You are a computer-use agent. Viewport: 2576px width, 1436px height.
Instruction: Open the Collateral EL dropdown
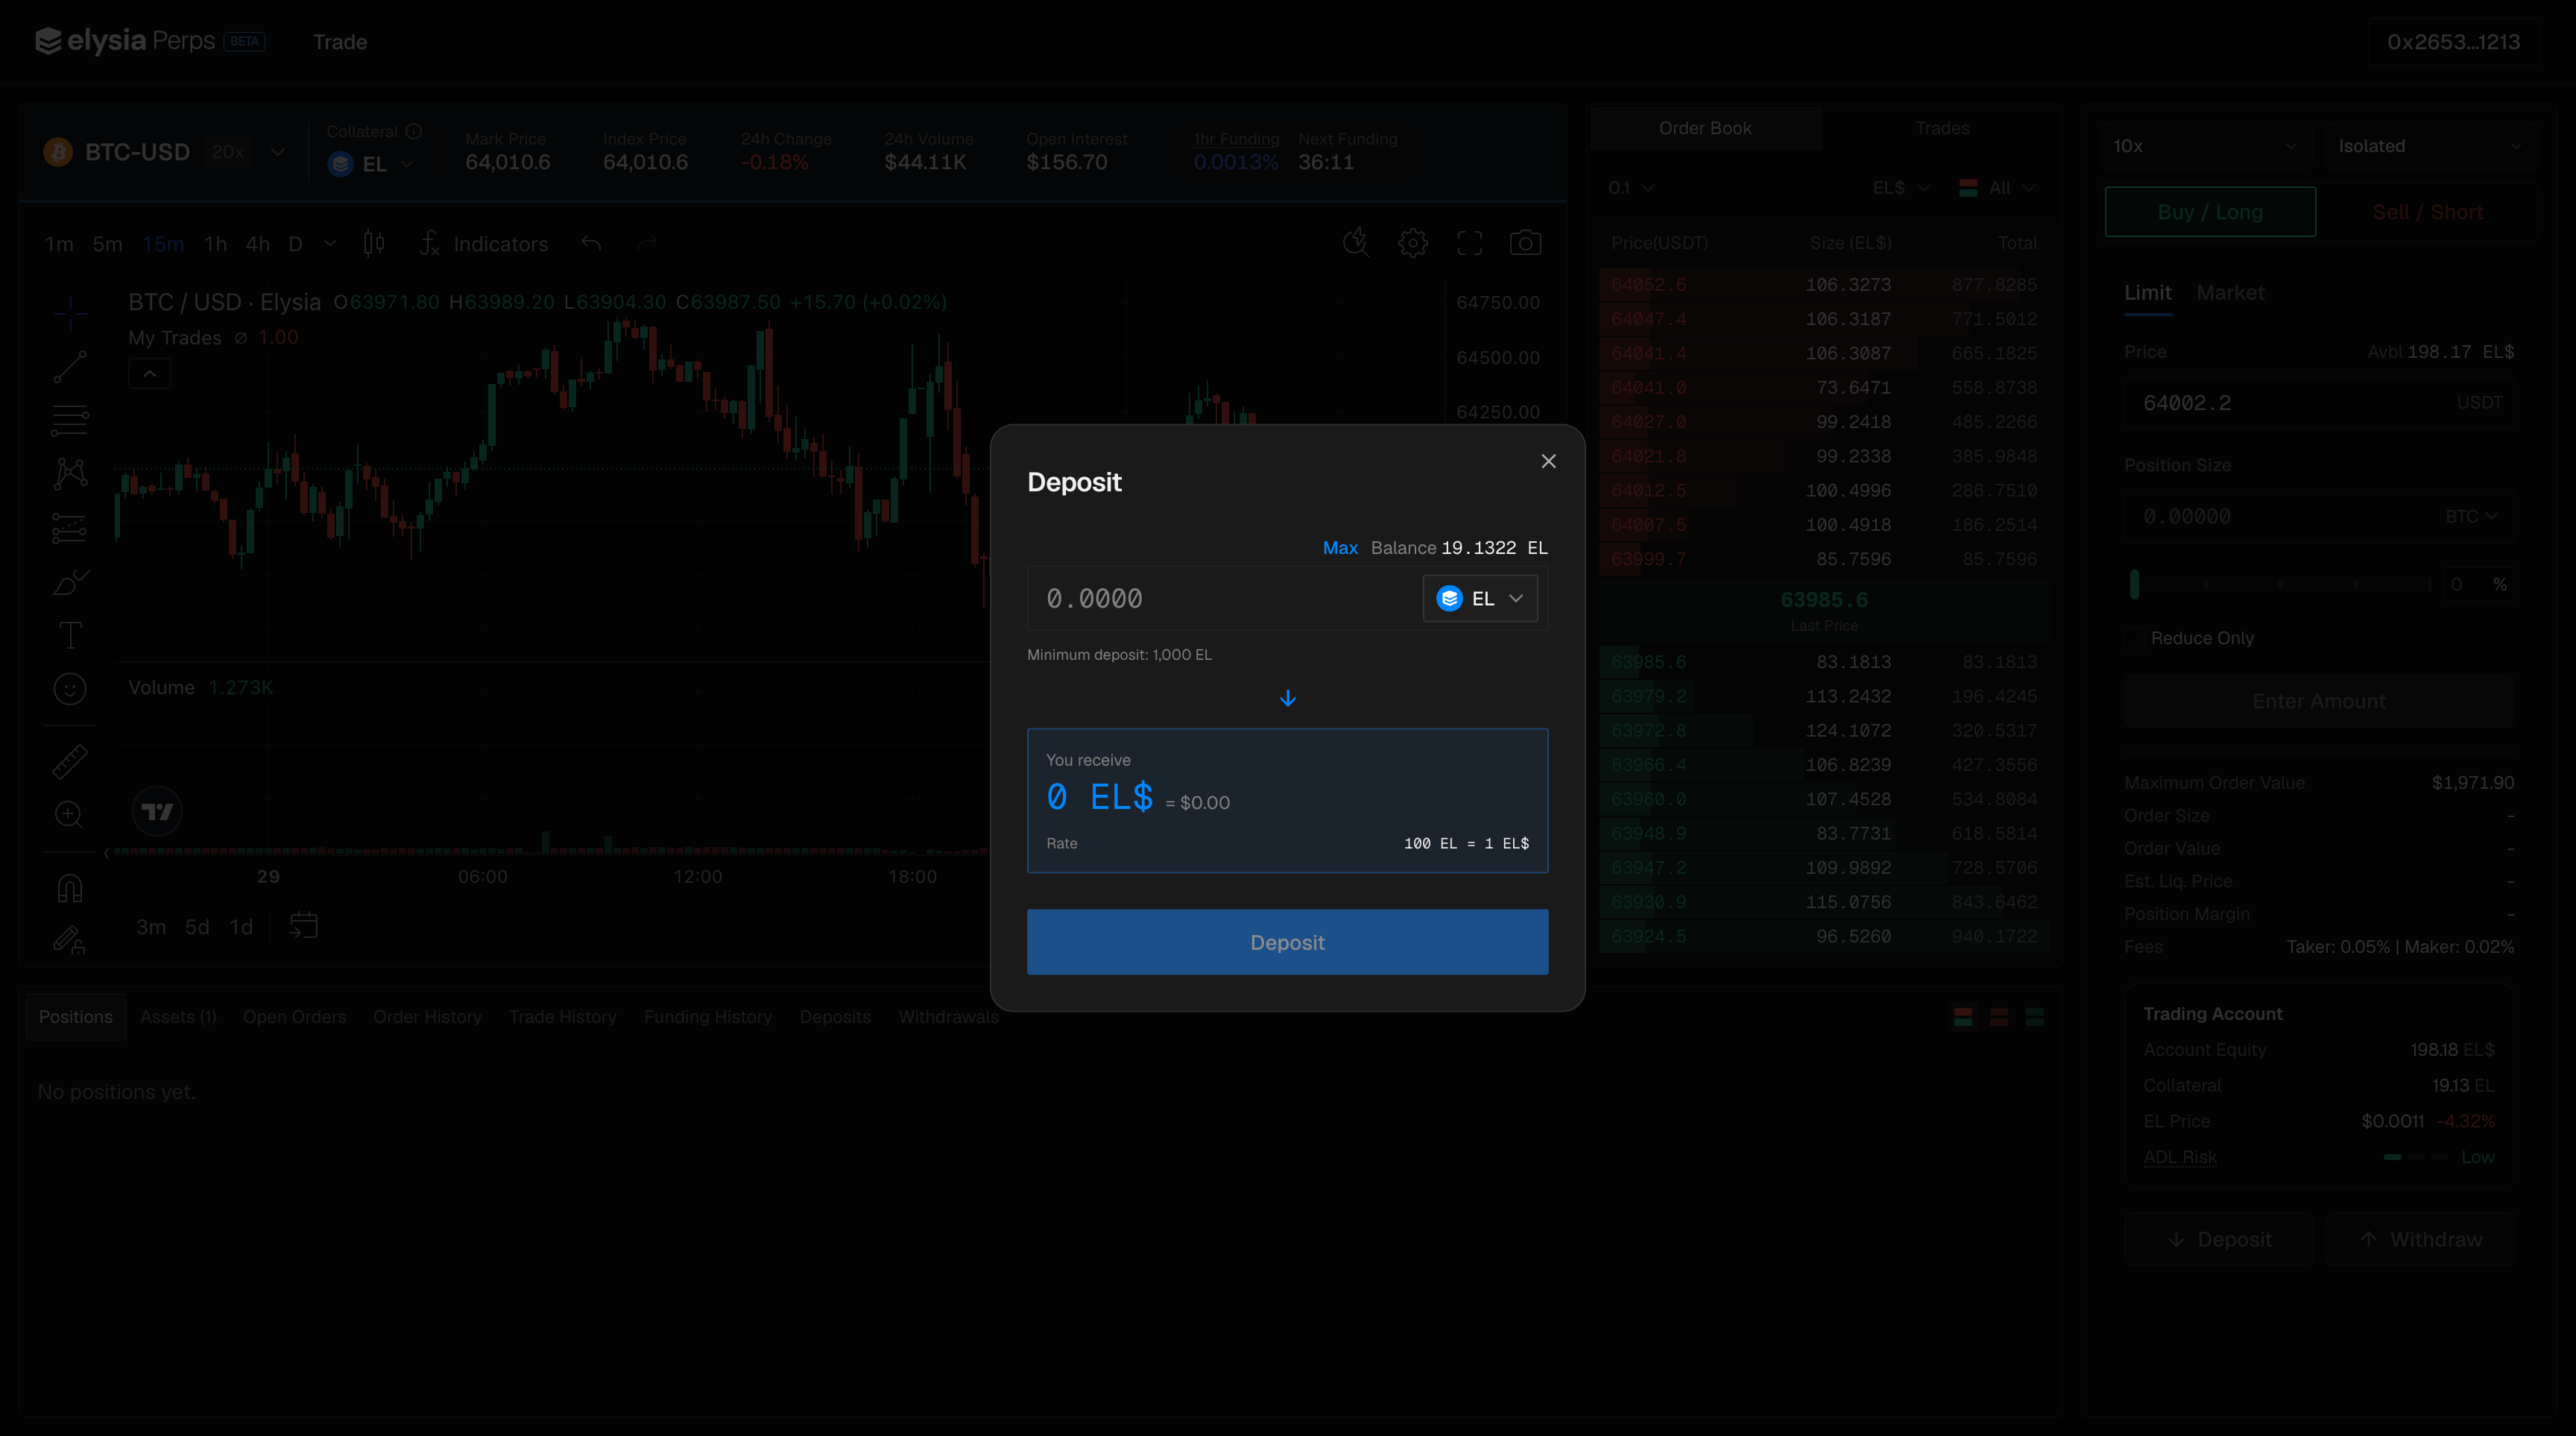372,164
